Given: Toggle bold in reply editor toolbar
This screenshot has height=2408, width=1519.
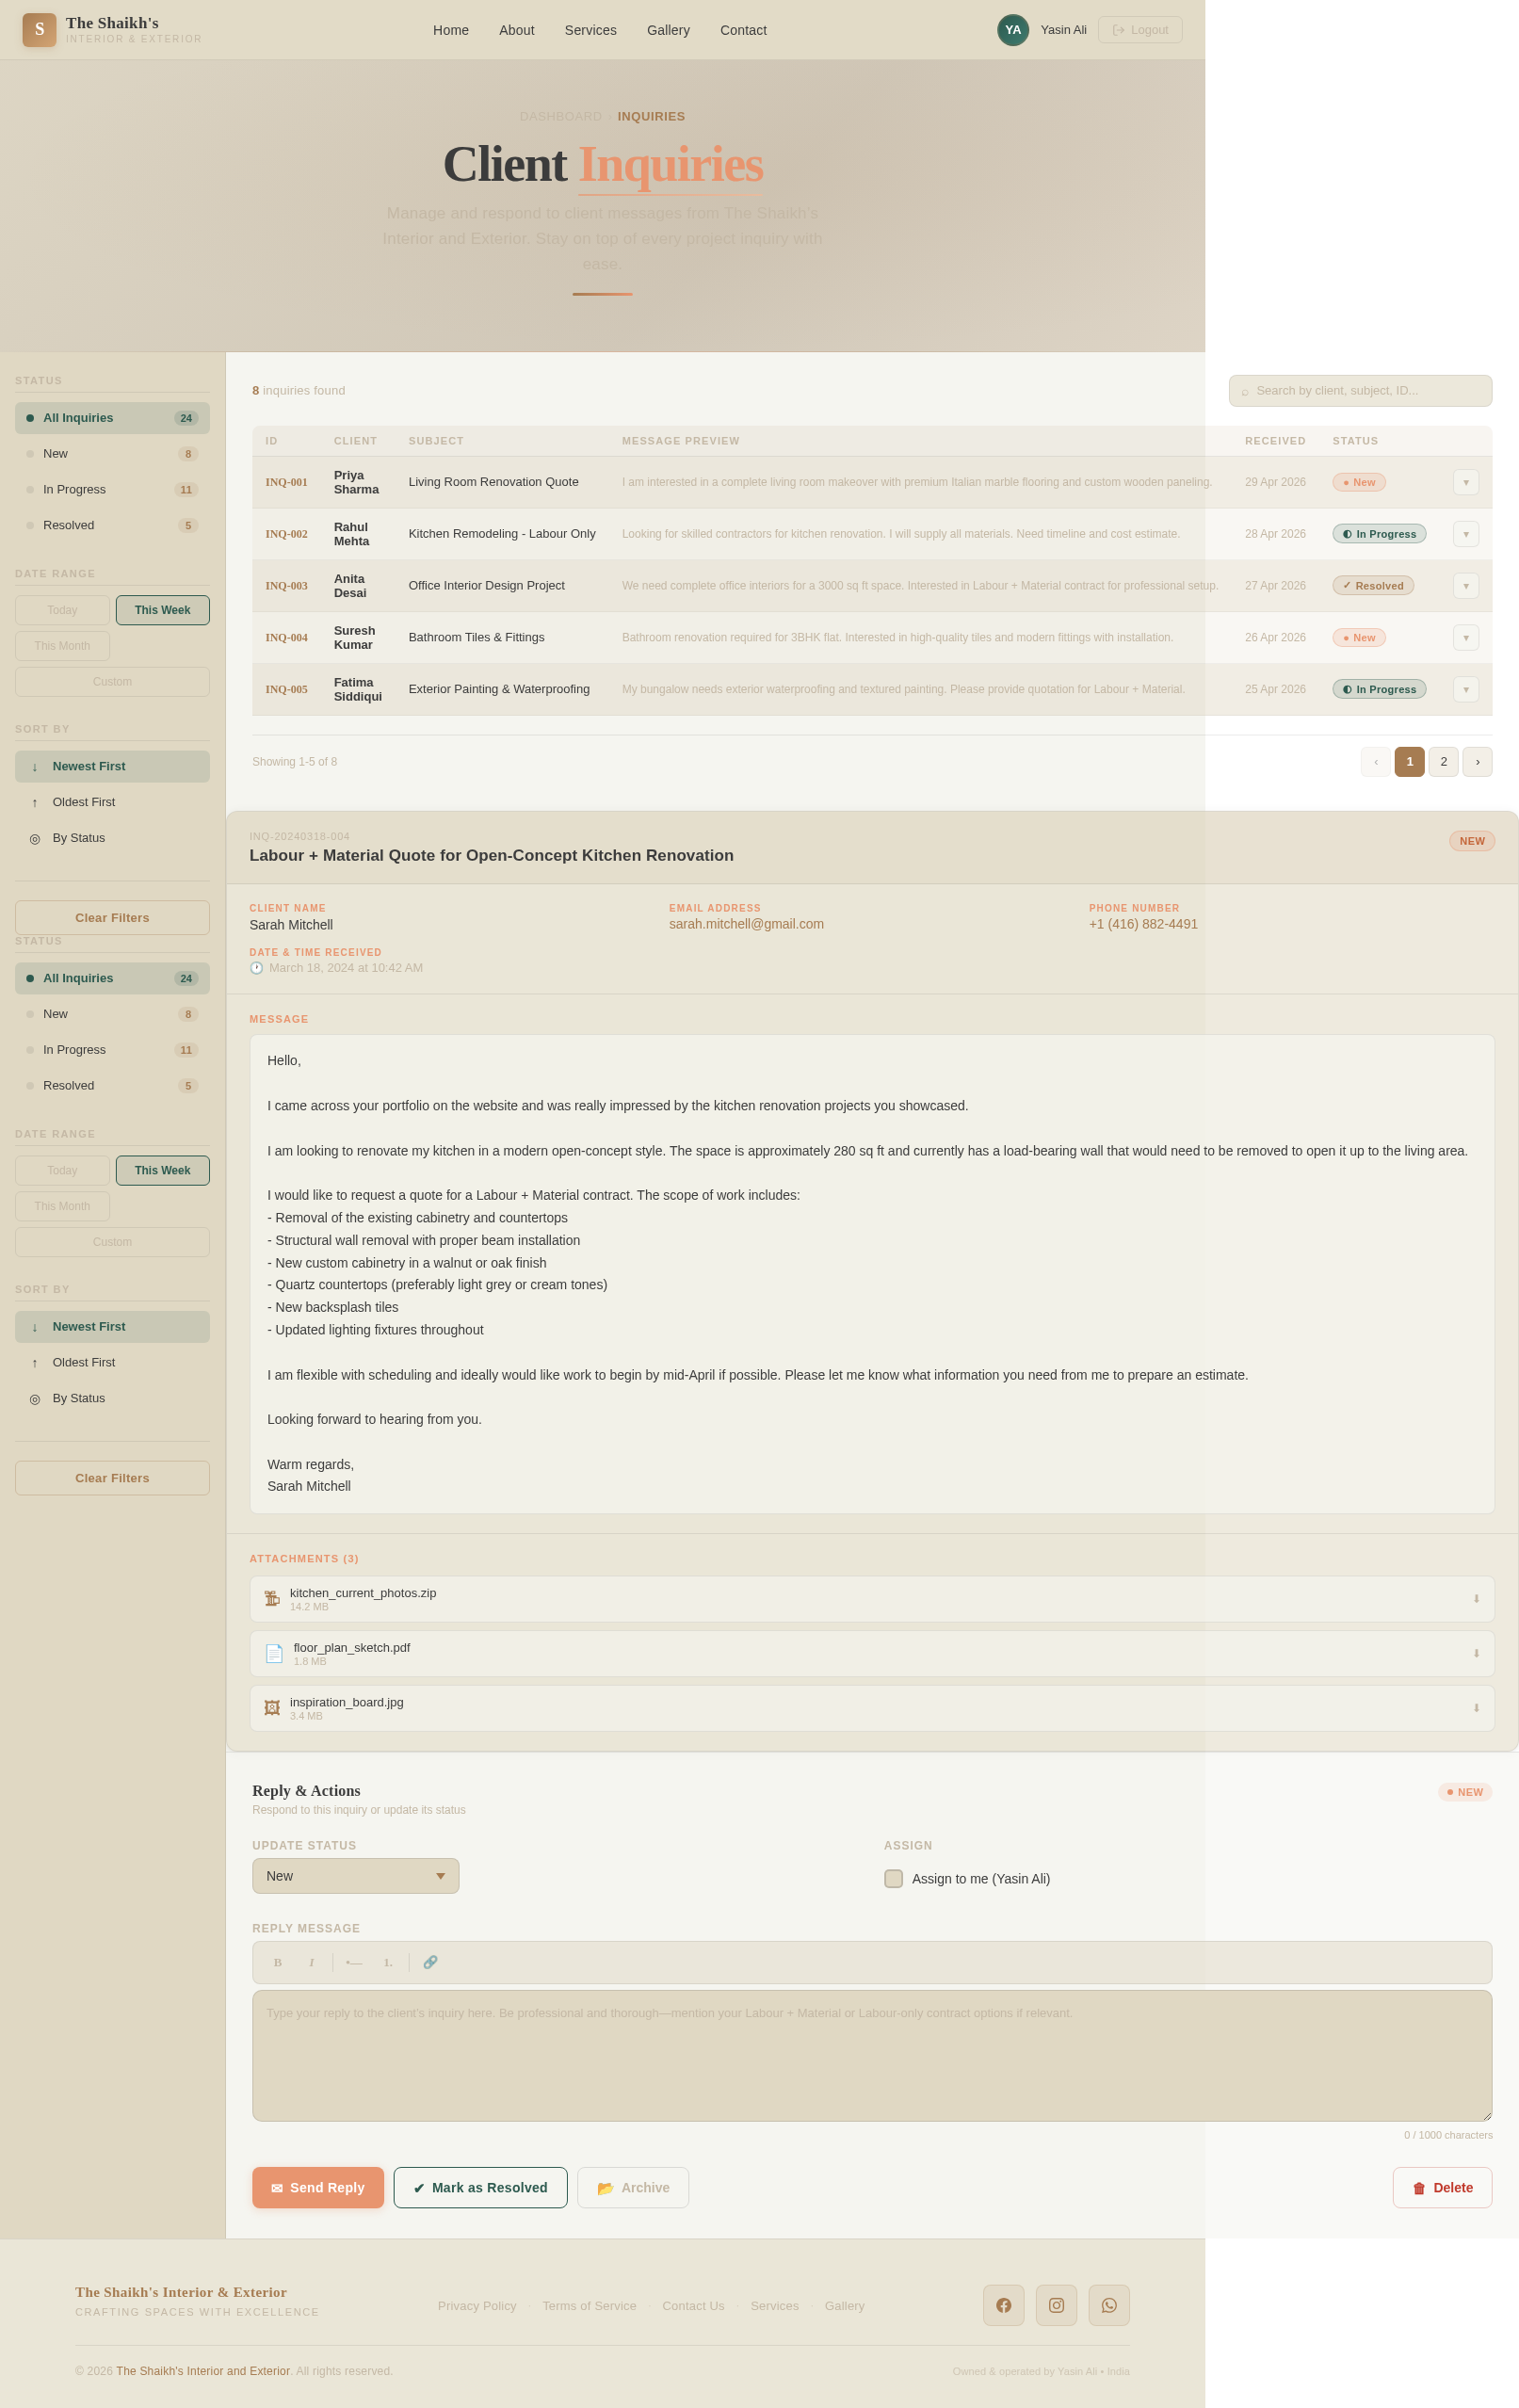Looking at the screenshot, I should [278, 1962].
